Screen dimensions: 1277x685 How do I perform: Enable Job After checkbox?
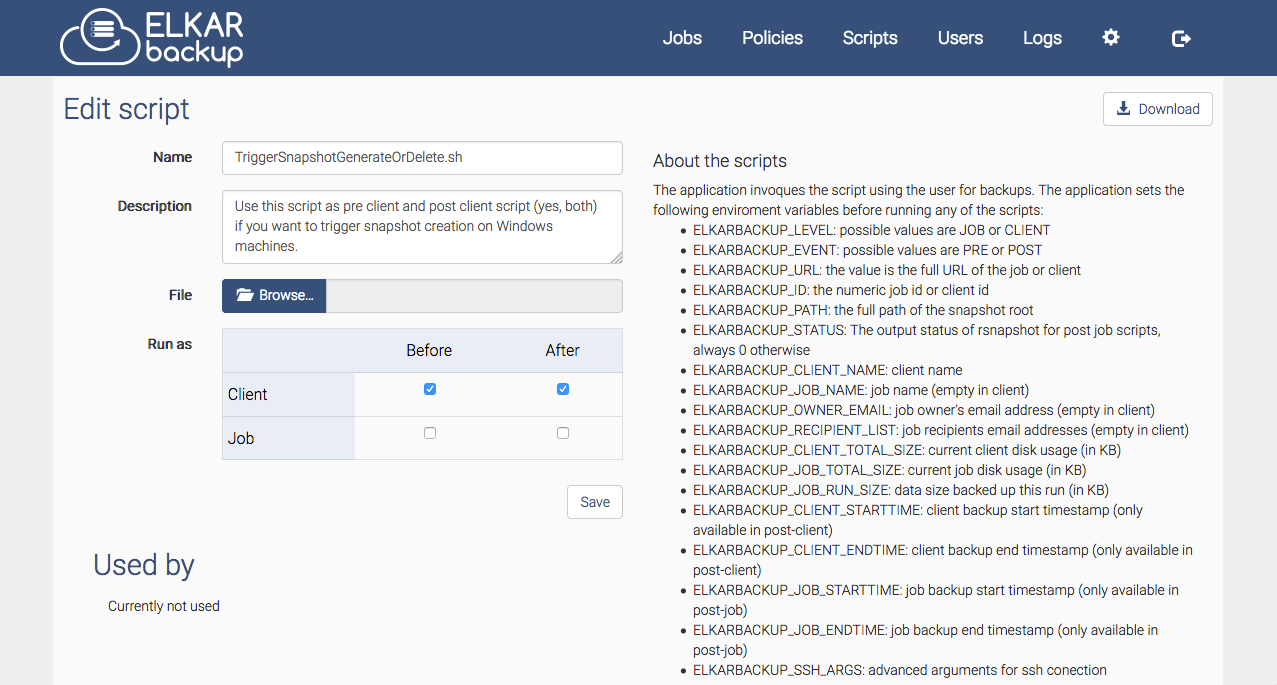coord(563,433)
